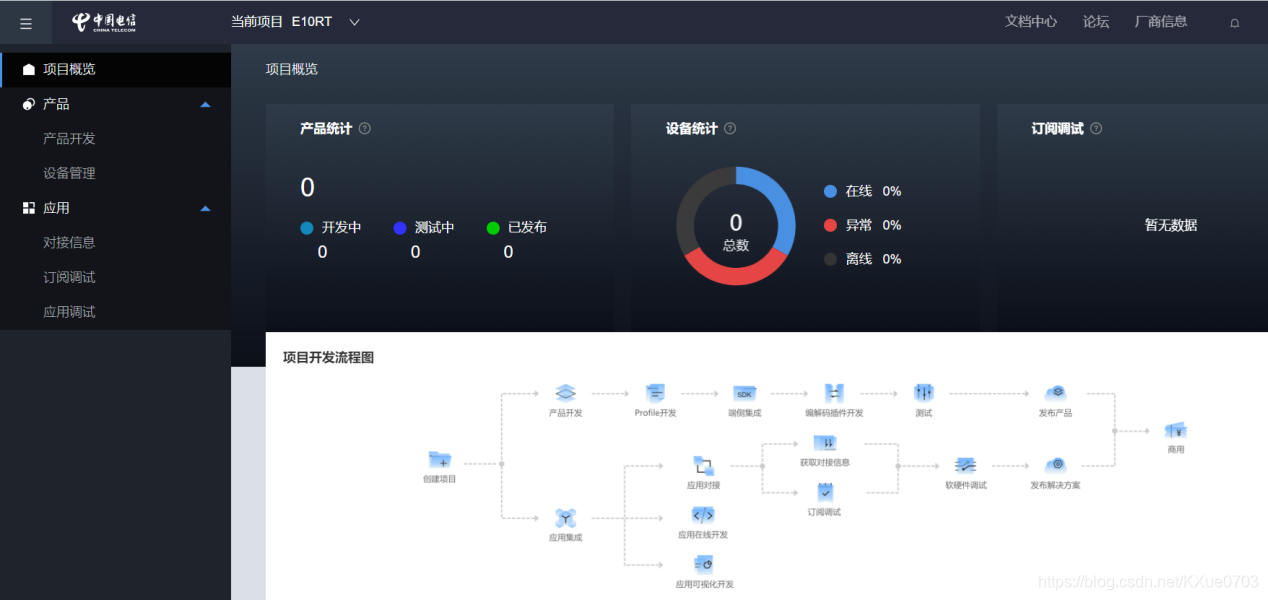Open the 论坛 link
Image resolution: width=1268 pixels, height=600 pixels.
click(x=1096, y=21)
